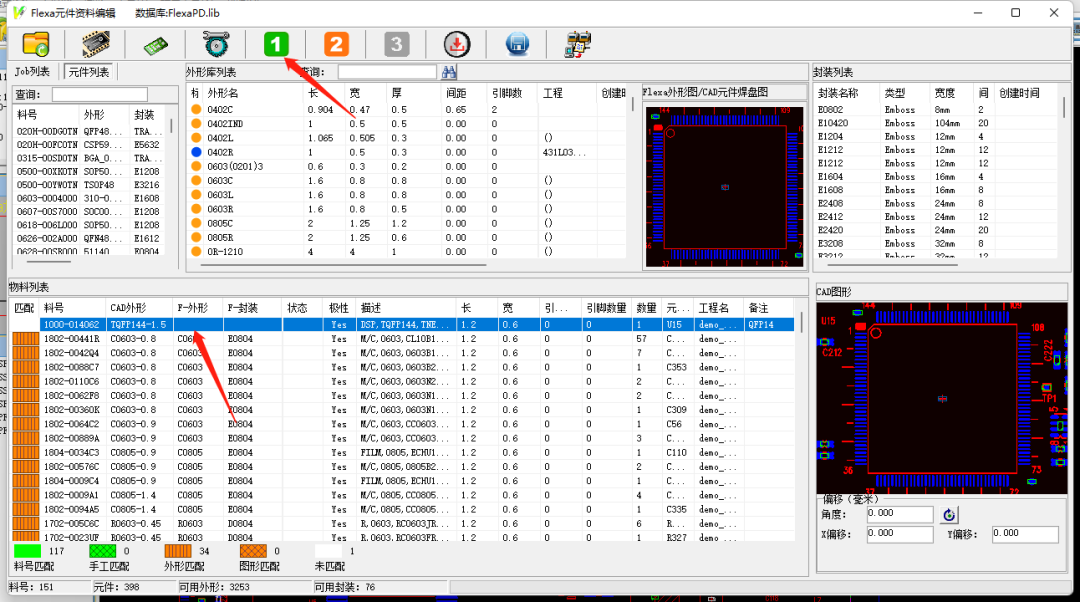Click the binoculars search icon
Image resolution: width=1080 pixels, height=602 pixels.
[449, 72]
